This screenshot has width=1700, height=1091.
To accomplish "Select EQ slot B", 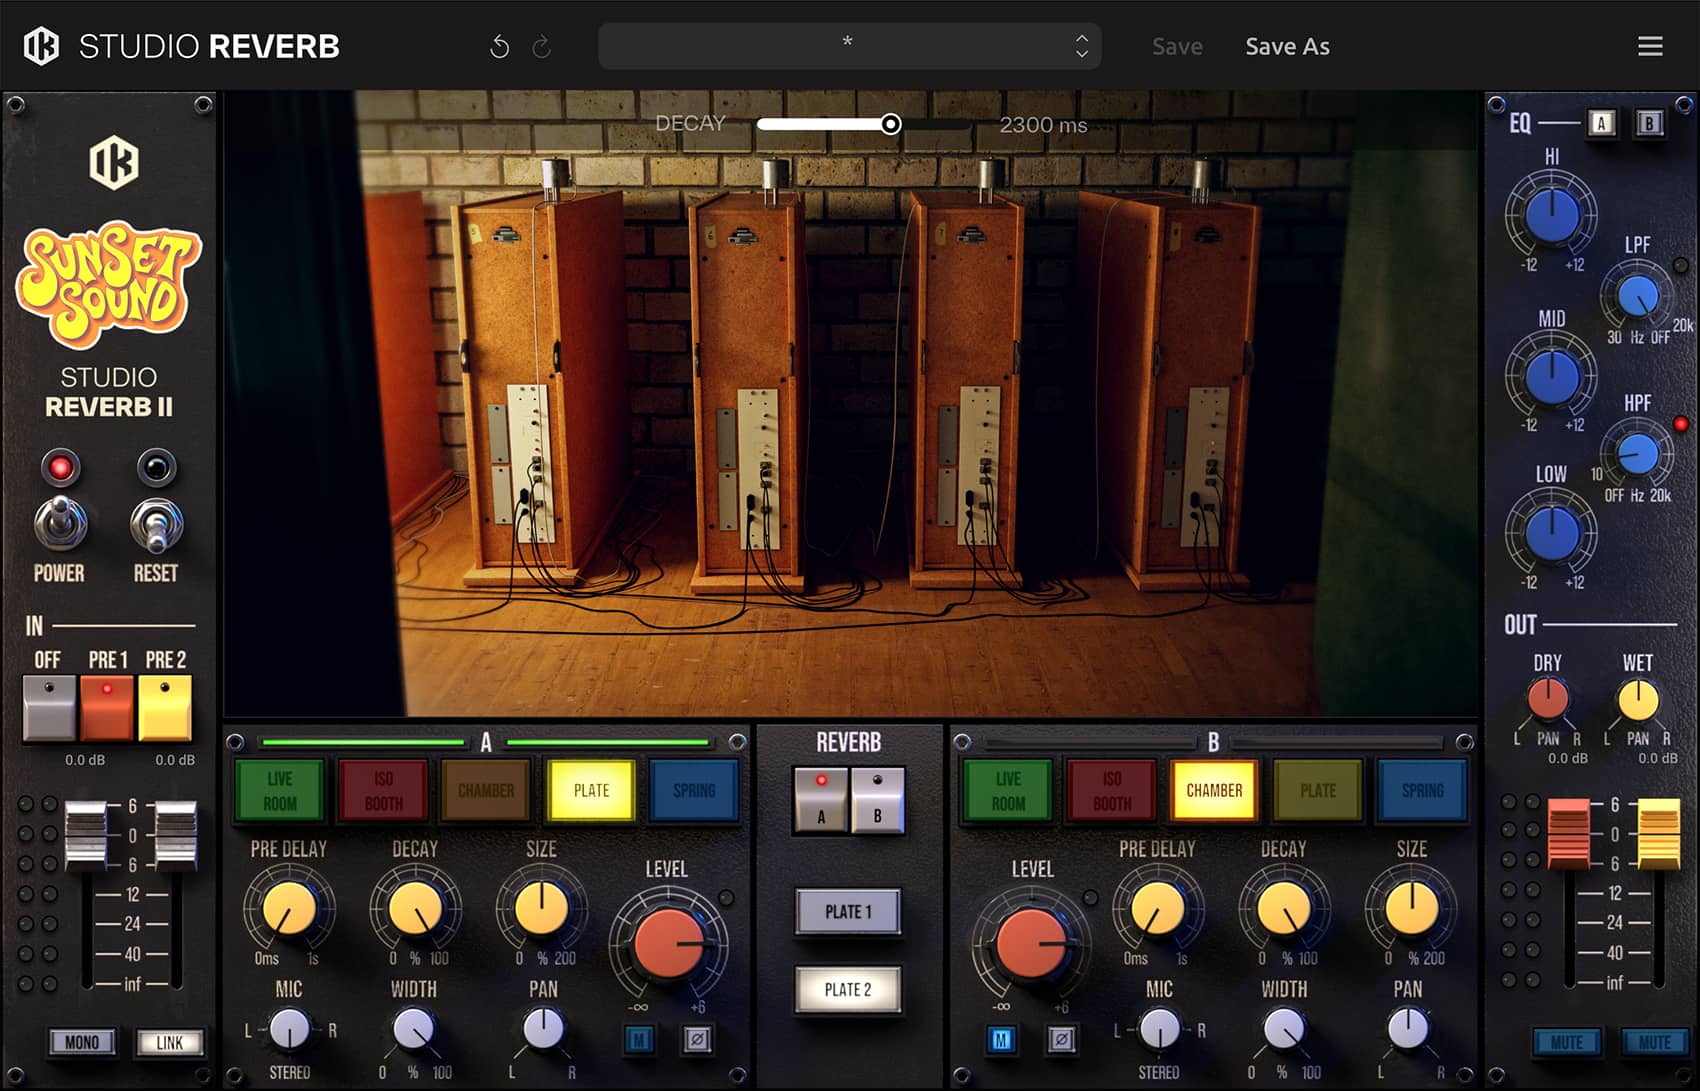I will pyautogui.click(x=1649, y=123).
